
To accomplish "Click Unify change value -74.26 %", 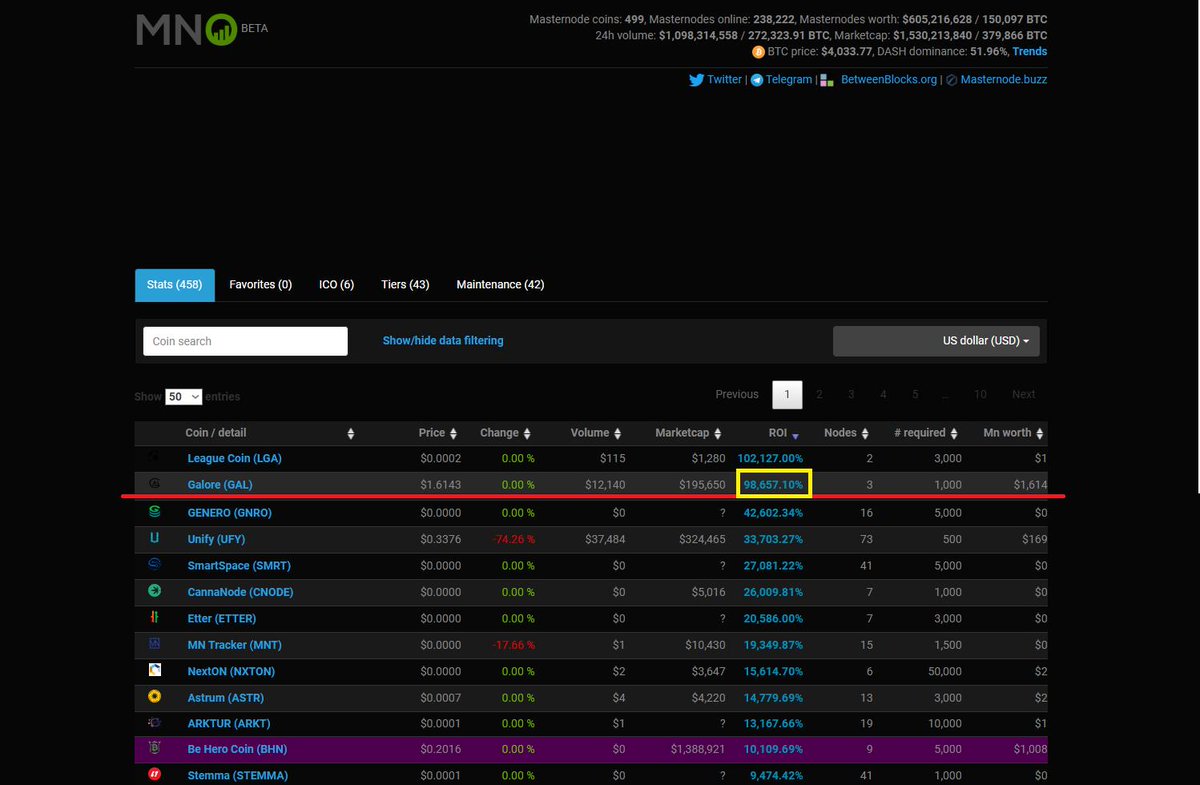I will 512,539.
